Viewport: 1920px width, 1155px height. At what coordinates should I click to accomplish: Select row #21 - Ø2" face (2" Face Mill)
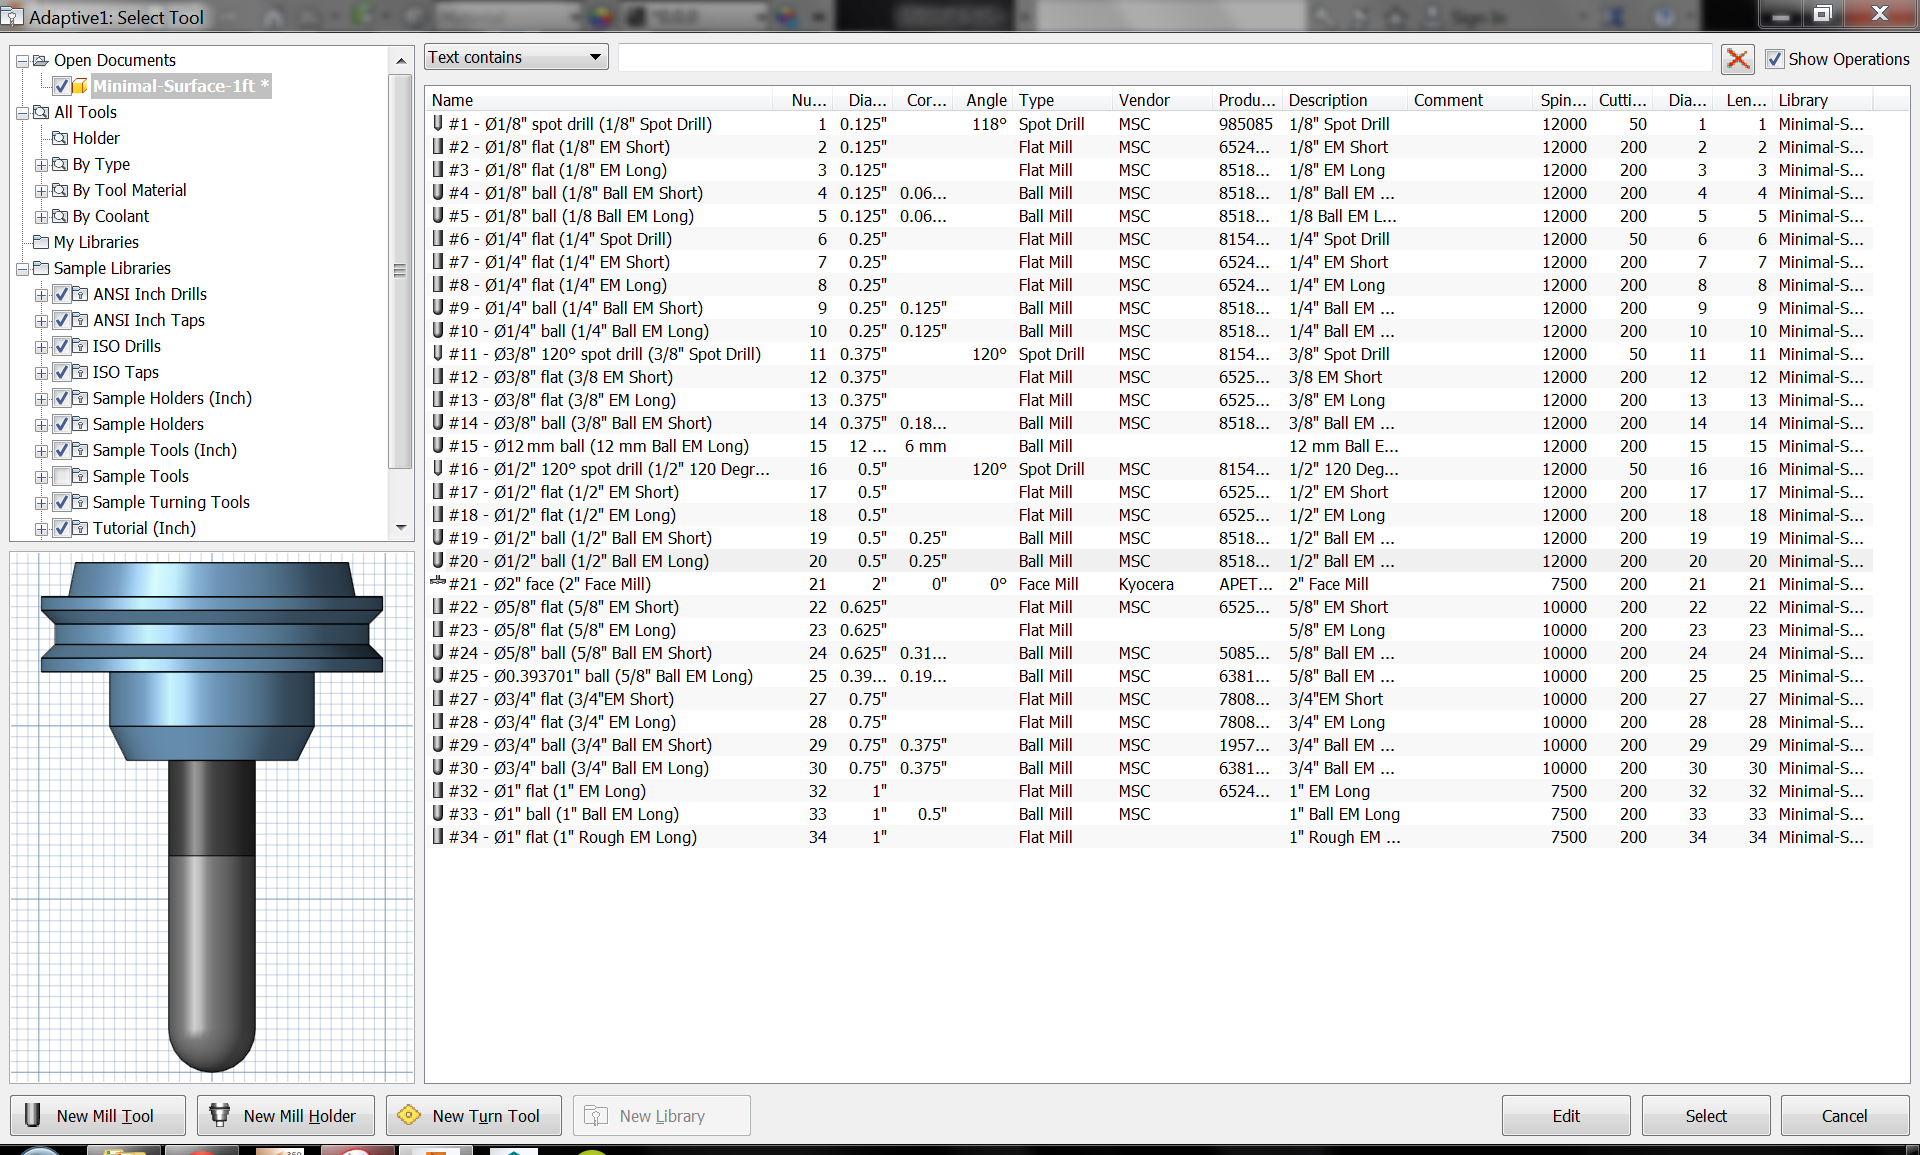coord(1148,584)
